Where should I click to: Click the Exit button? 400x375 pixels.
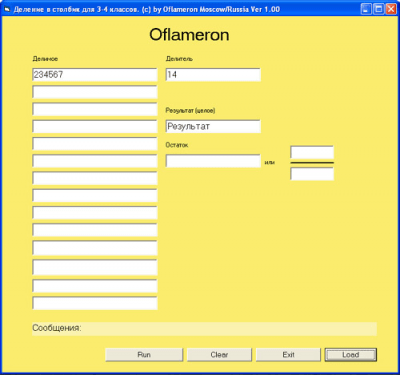click(288, 355)
